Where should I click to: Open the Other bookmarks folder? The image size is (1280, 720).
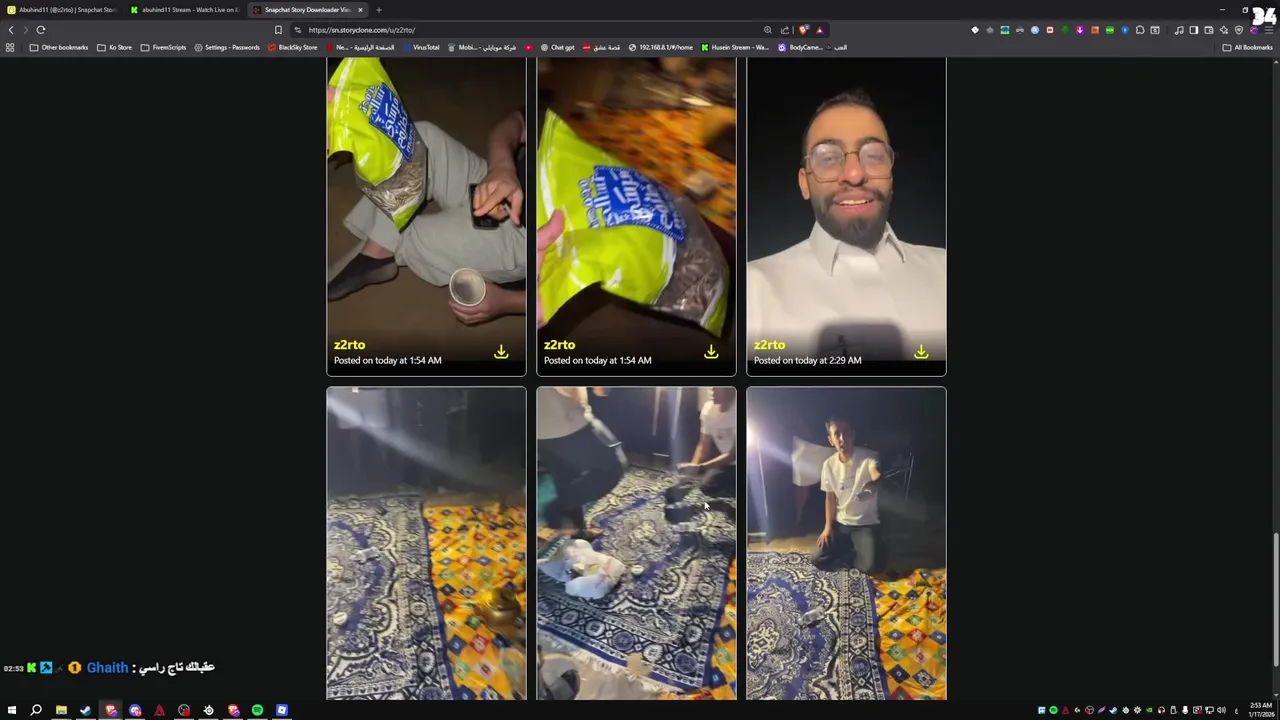(x=59, y=47)
